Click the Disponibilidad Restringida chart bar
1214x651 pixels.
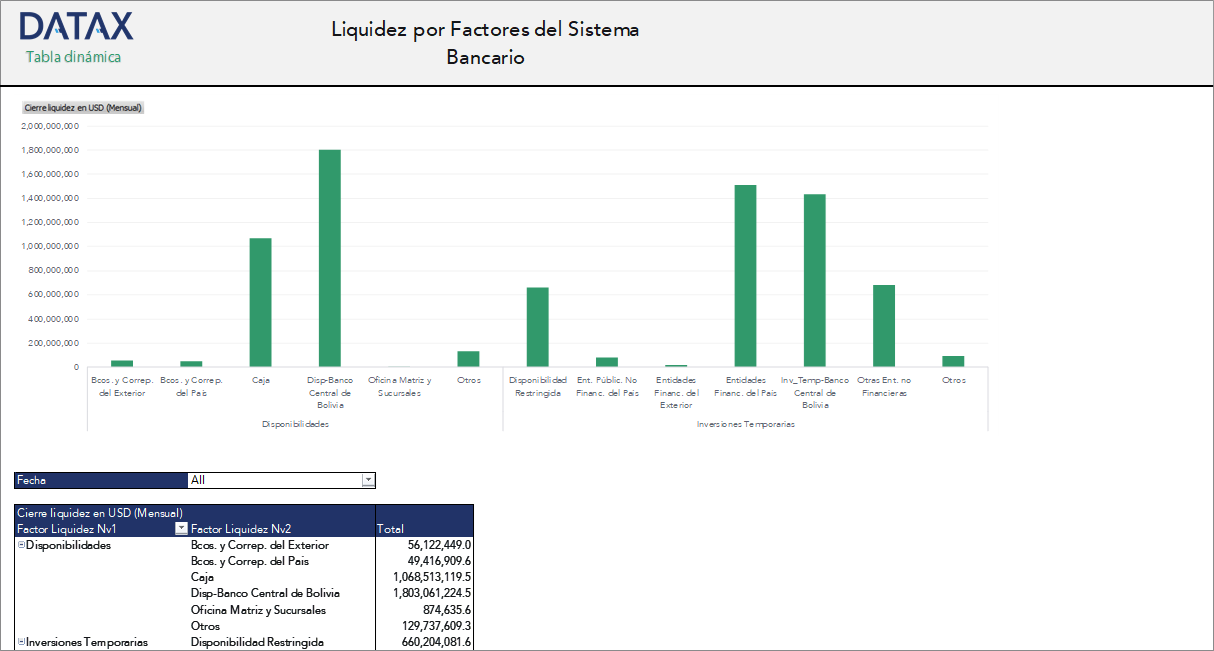click(539, 325)
